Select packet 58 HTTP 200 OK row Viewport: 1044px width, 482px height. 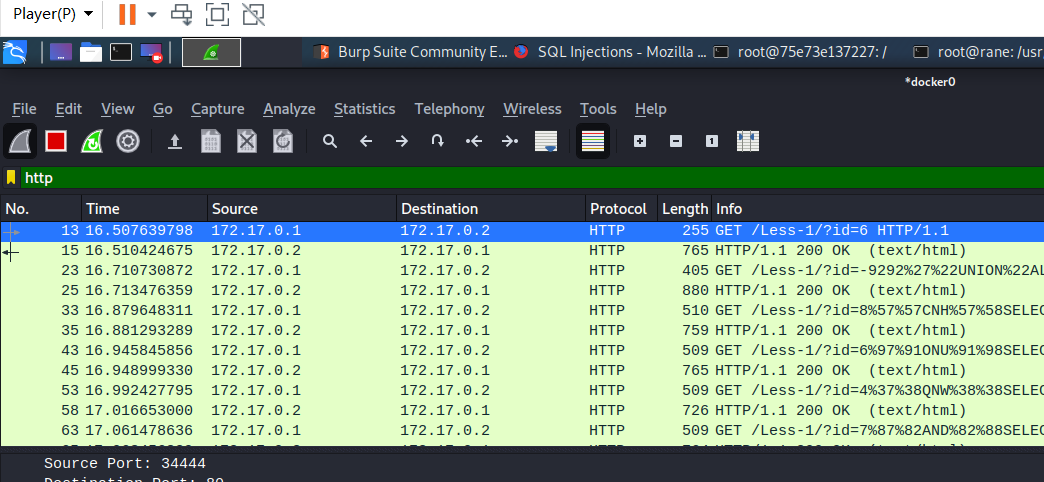522,410
